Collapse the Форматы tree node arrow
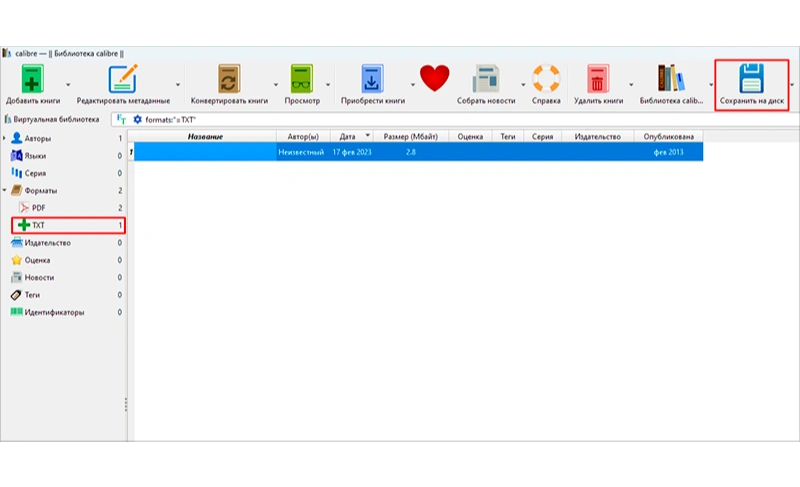The height and width of the screenshot is (487, 800). tap(5, 190)
